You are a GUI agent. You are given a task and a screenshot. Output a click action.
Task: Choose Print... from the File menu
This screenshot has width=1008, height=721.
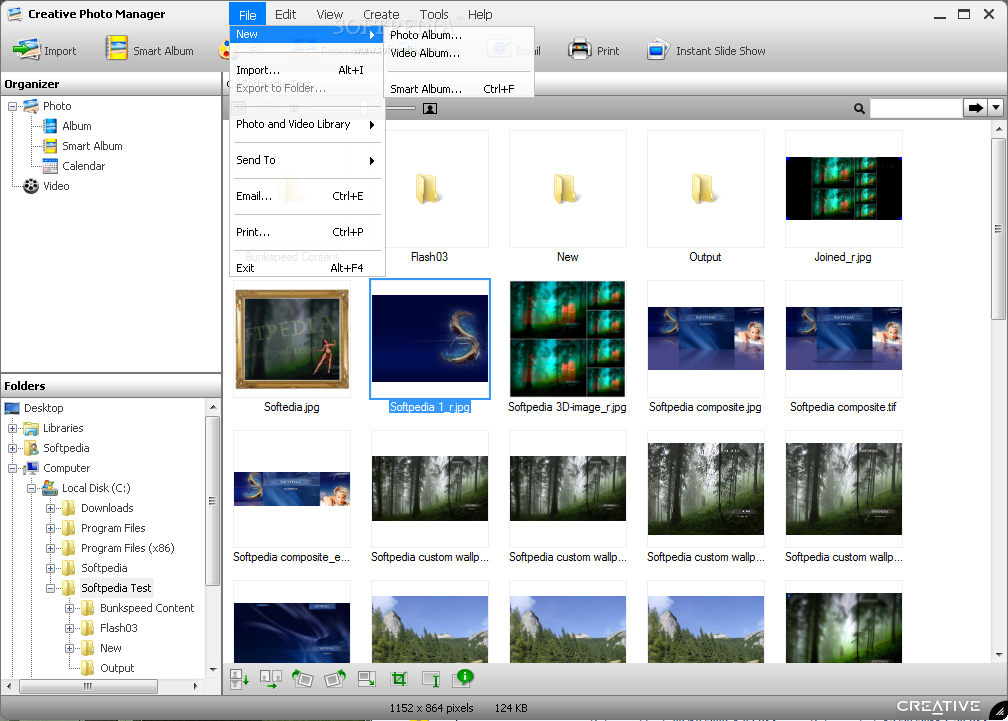tap(307, 232)
